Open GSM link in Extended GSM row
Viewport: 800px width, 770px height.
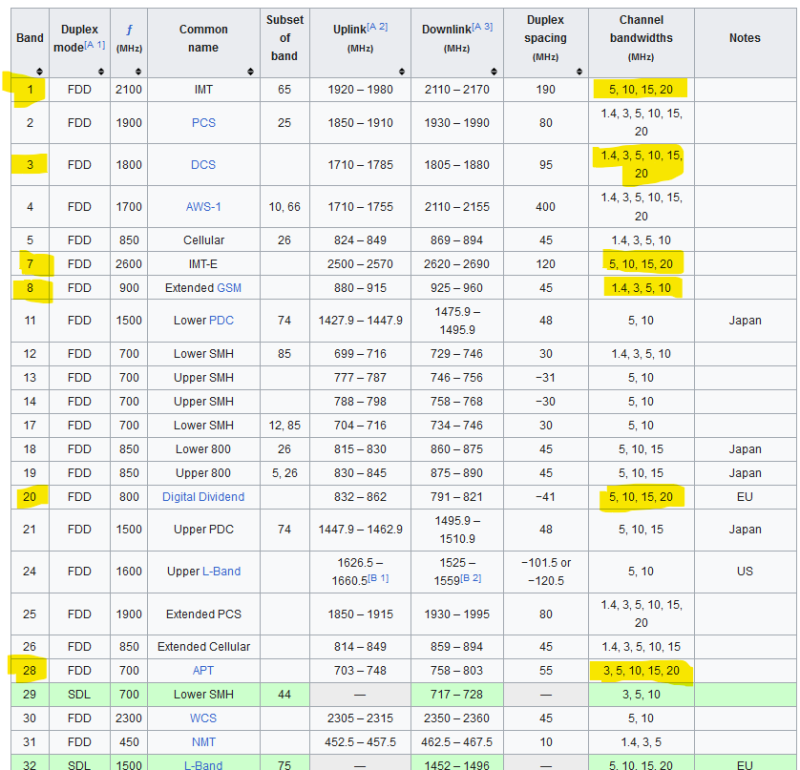[x=229, y=288]
